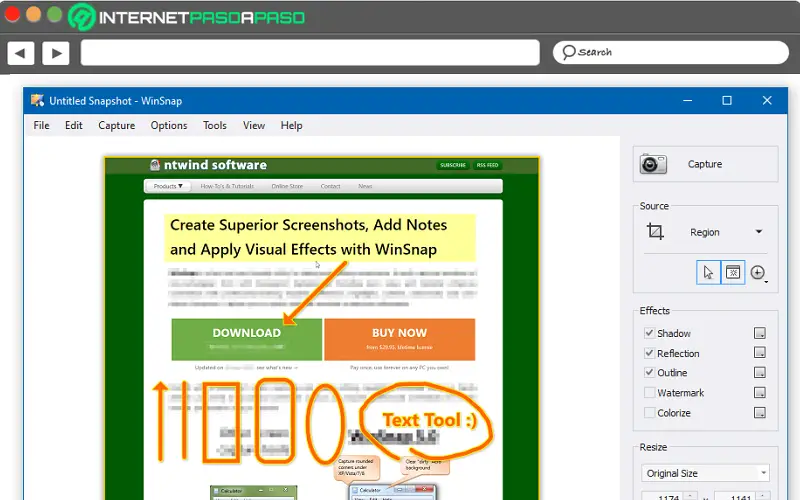Toggle the clear window background icon
Image resolution: width=800 pixels, height=500 pixels.
point(733,272)
